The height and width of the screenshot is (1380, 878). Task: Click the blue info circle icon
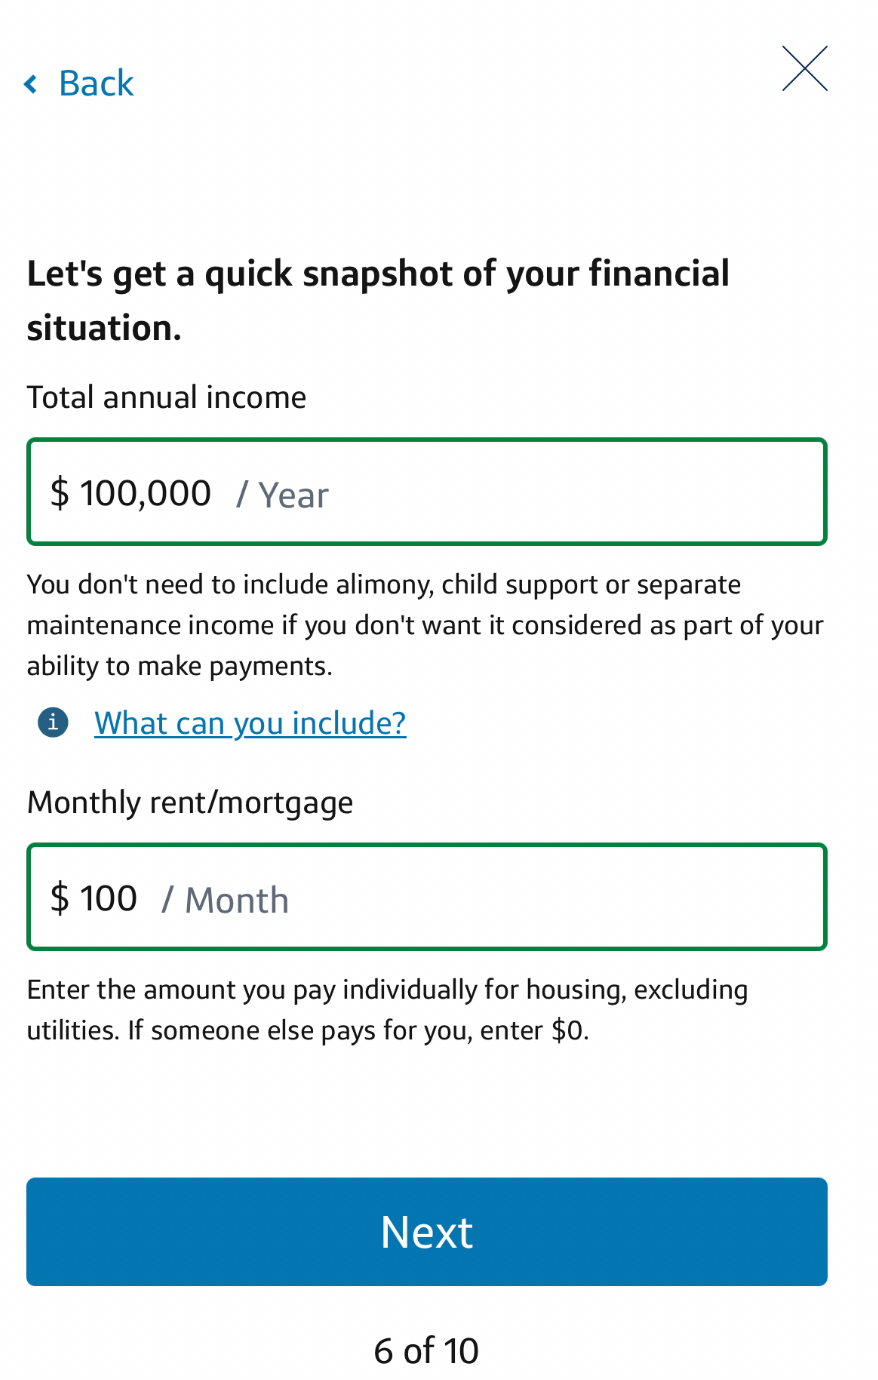[53, 722]
